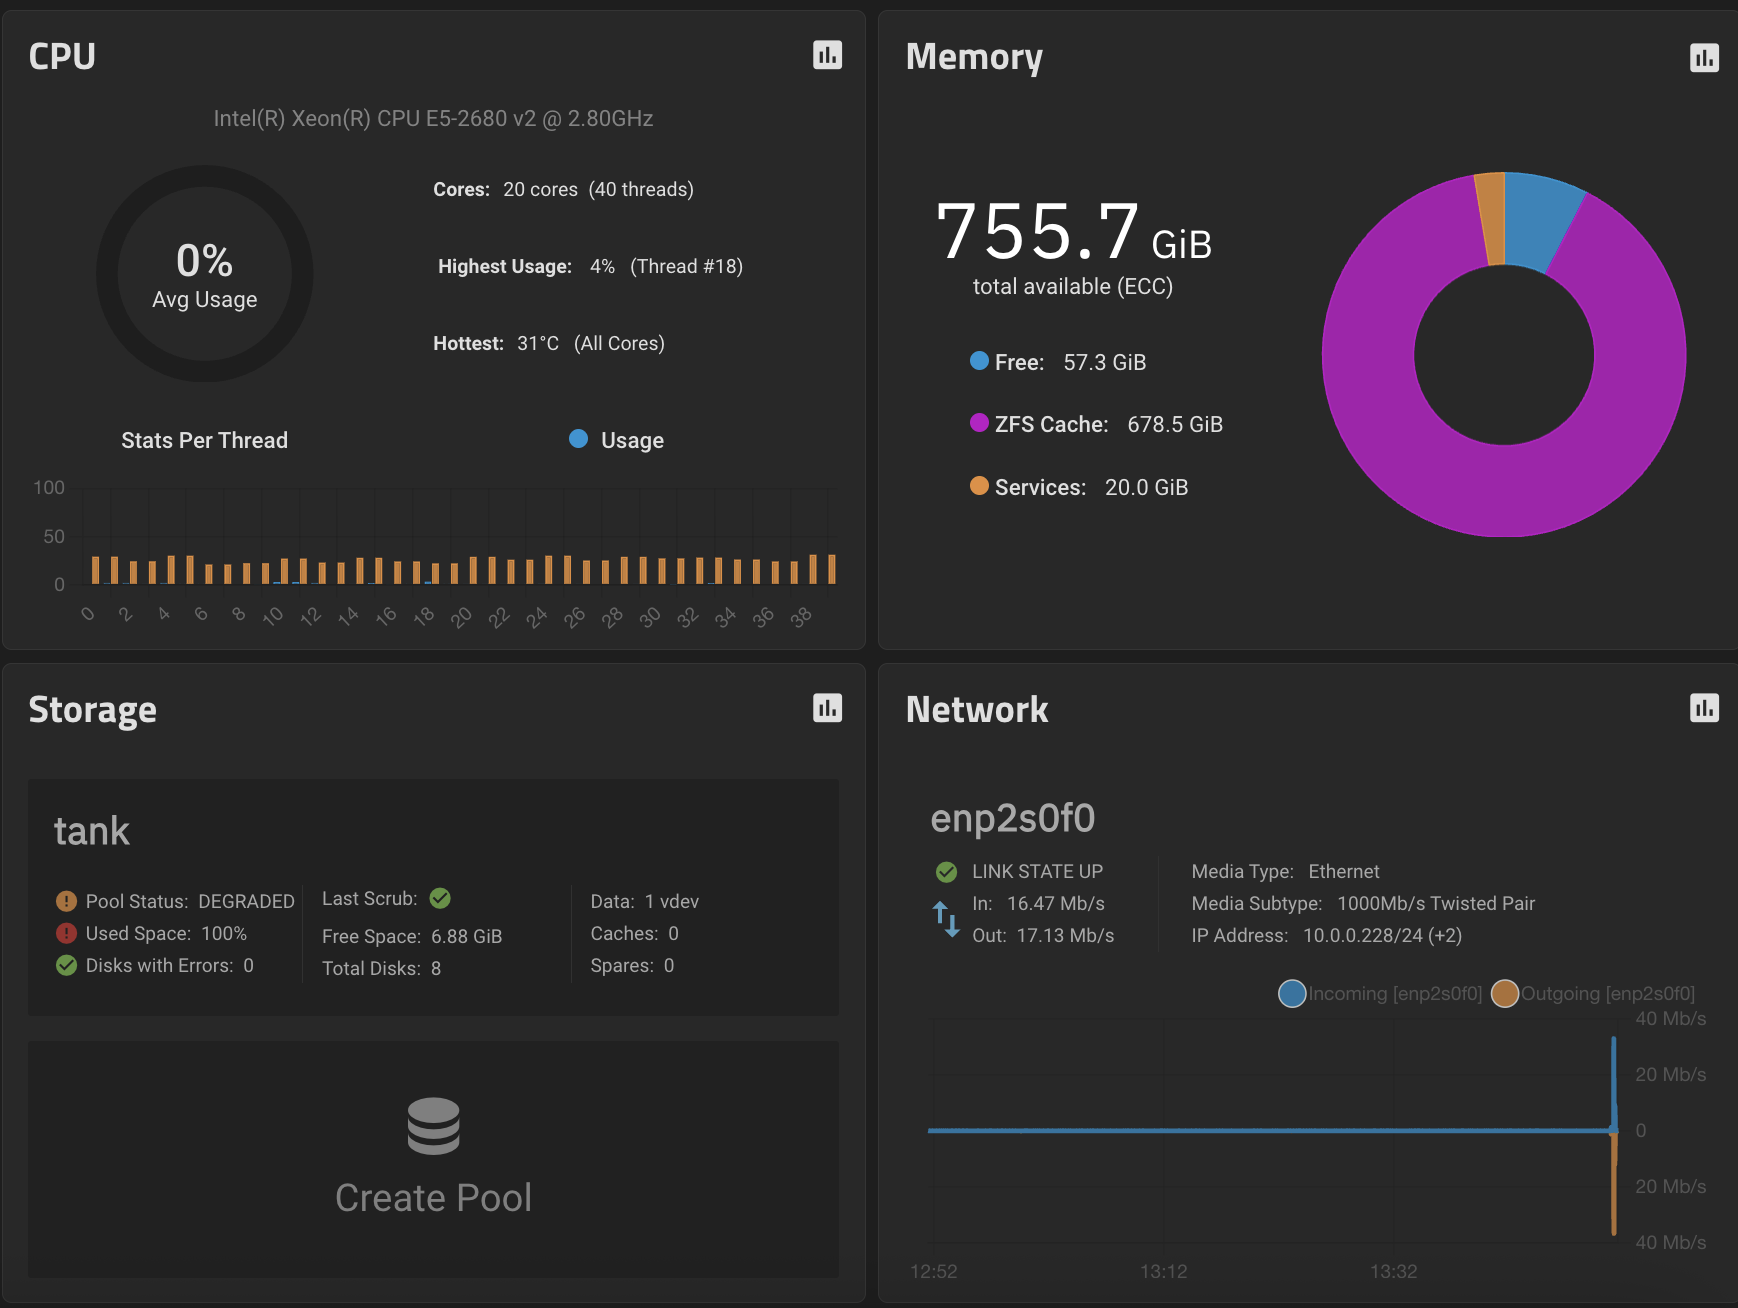Click the enp2s0f0 interface name
Screen dimensions: 1738x1308
(1012, 818)
